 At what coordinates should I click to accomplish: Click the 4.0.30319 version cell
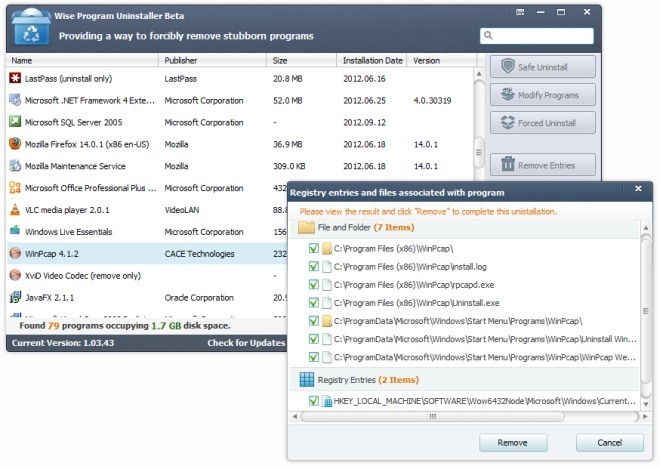(432, 100)
